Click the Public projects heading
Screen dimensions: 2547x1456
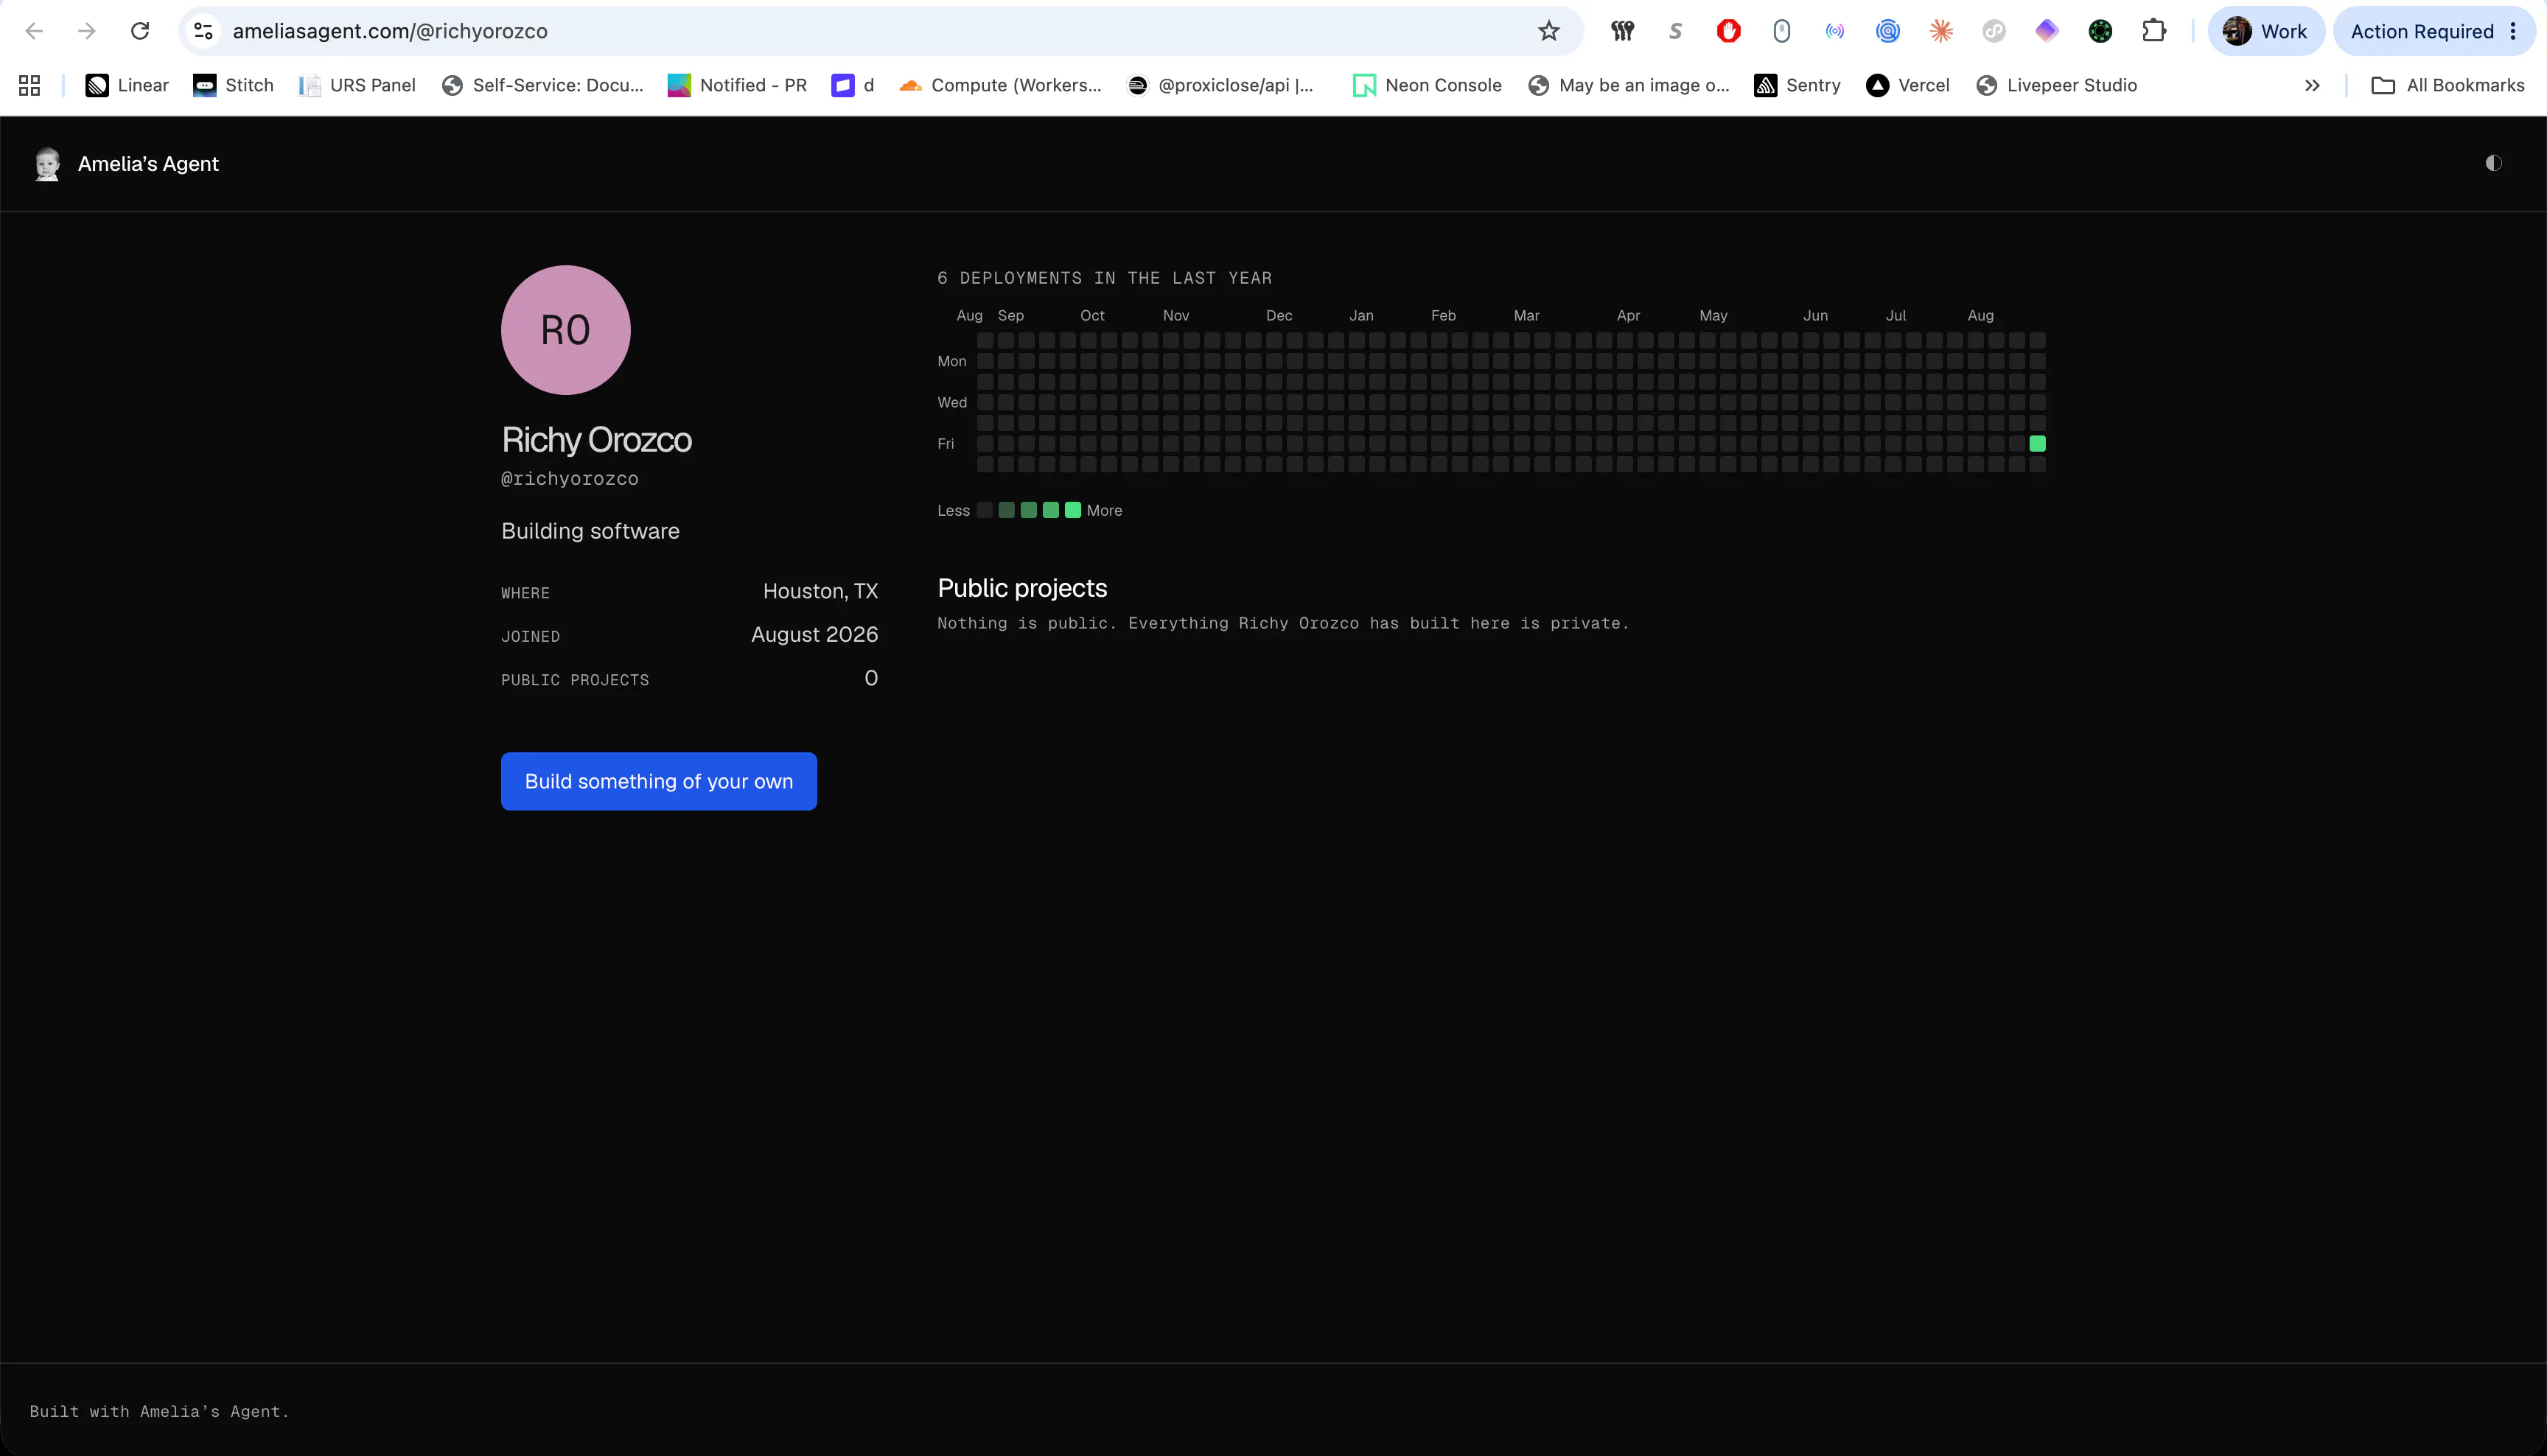tap(1022, 588)
